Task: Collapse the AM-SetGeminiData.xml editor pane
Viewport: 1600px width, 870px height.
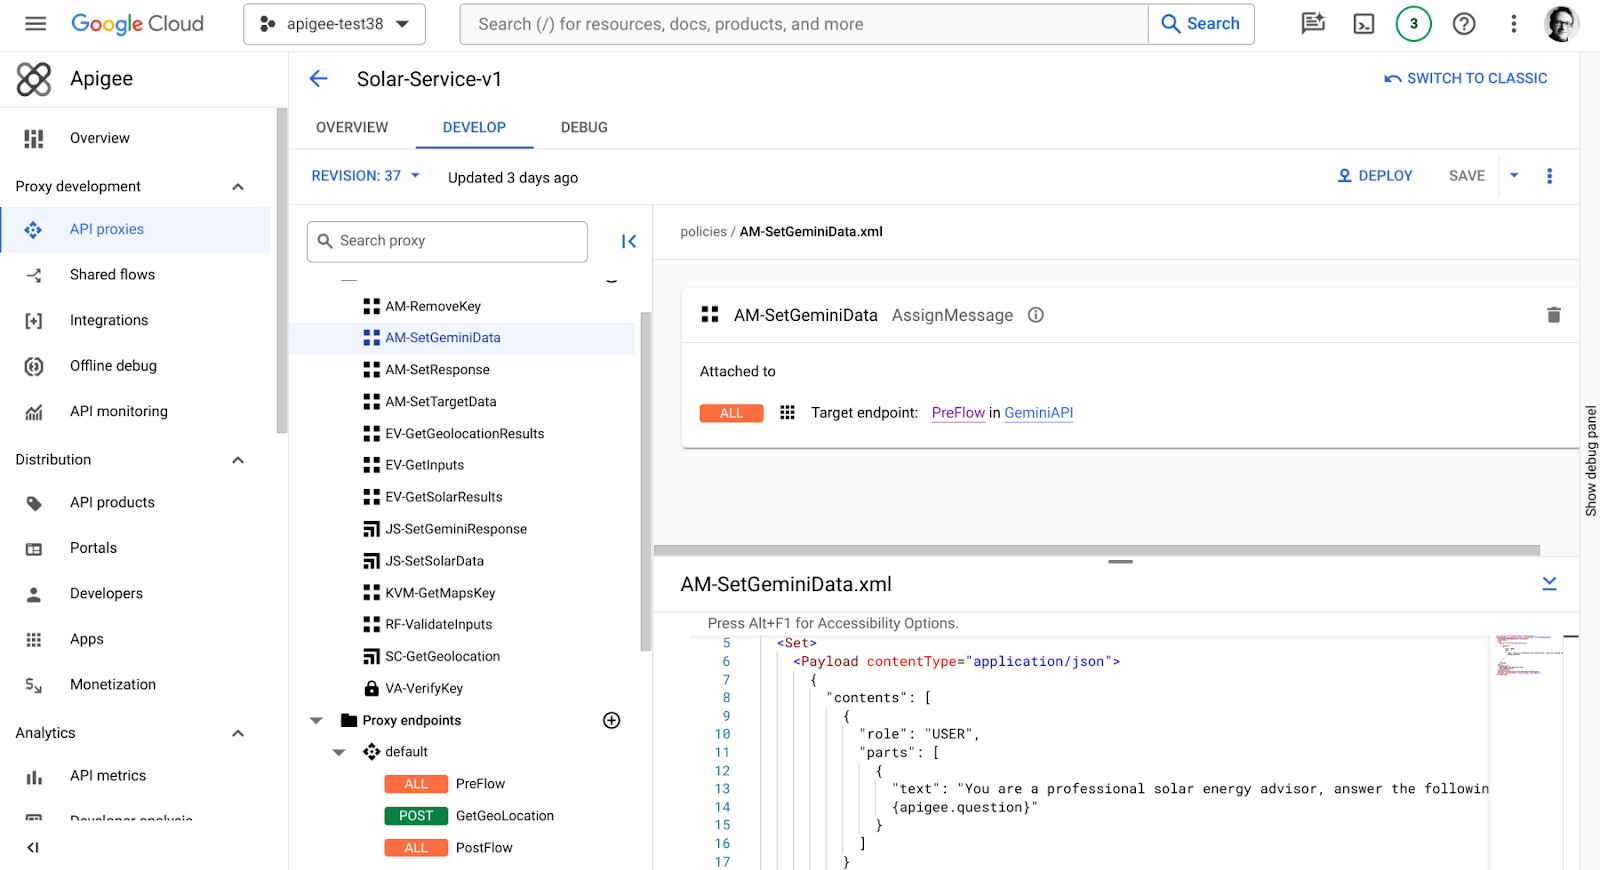Action: 1549,583
